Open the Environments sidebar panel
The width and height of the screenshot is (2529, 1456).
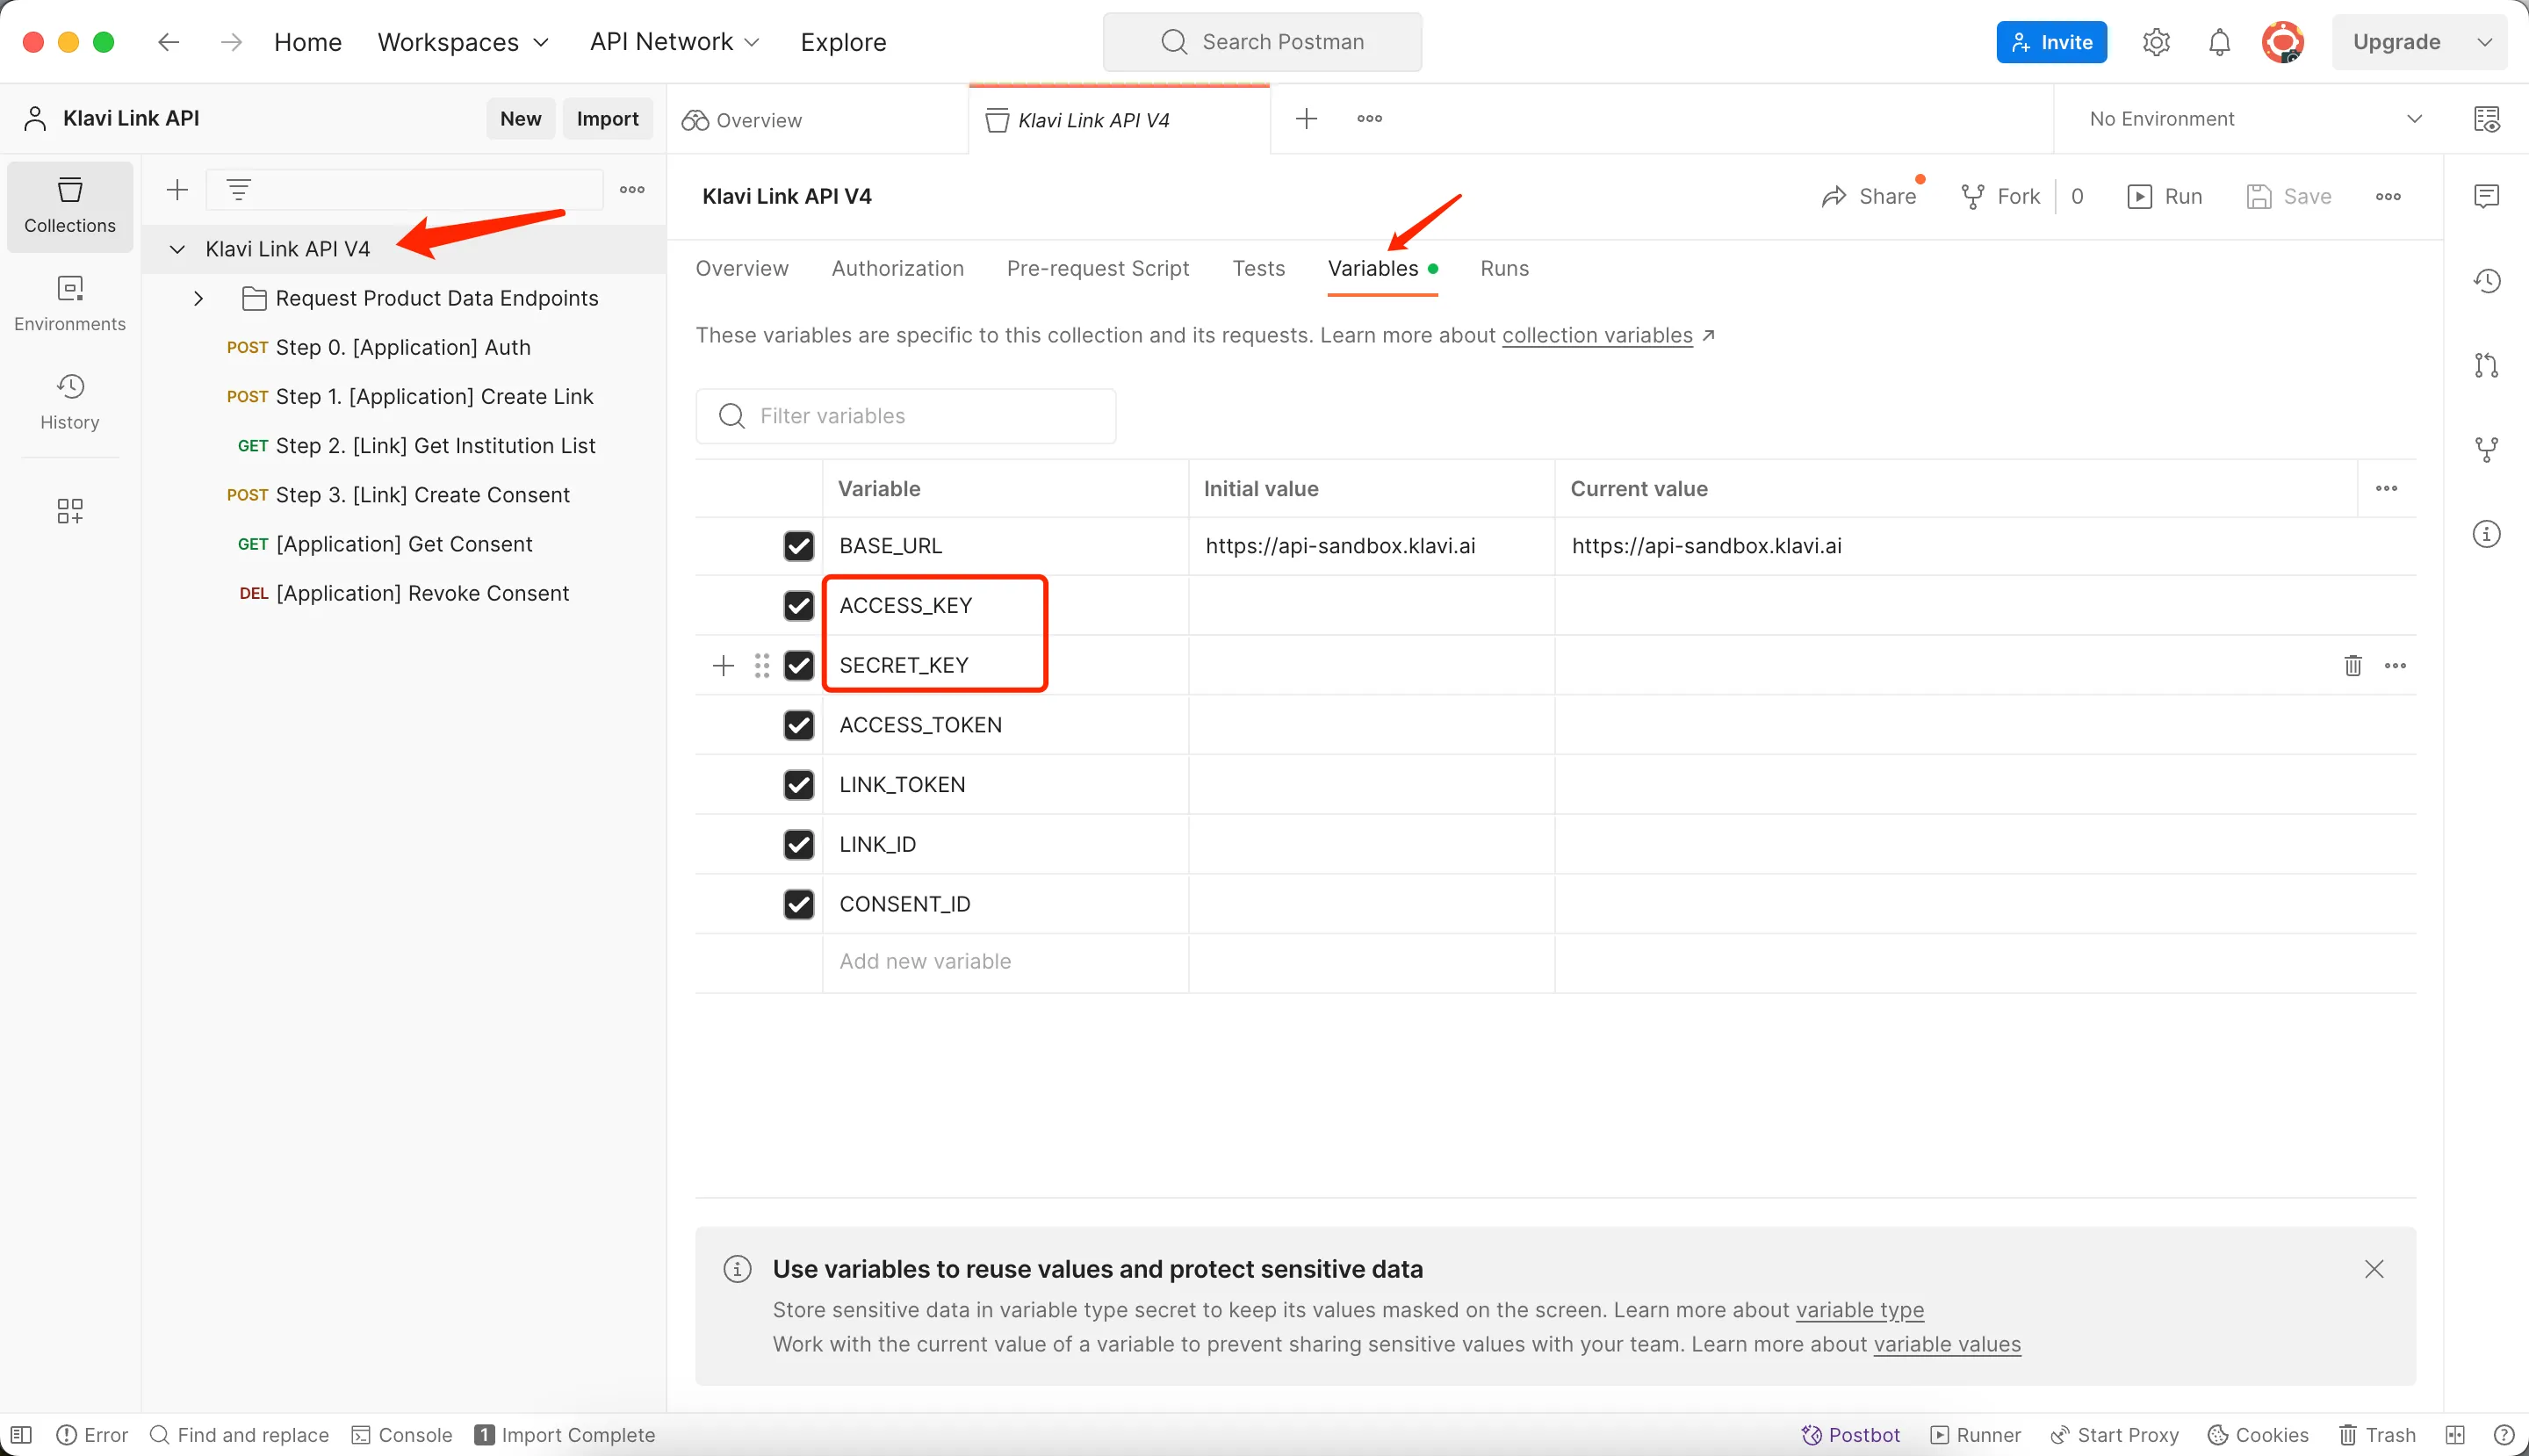tap(69, 304)
